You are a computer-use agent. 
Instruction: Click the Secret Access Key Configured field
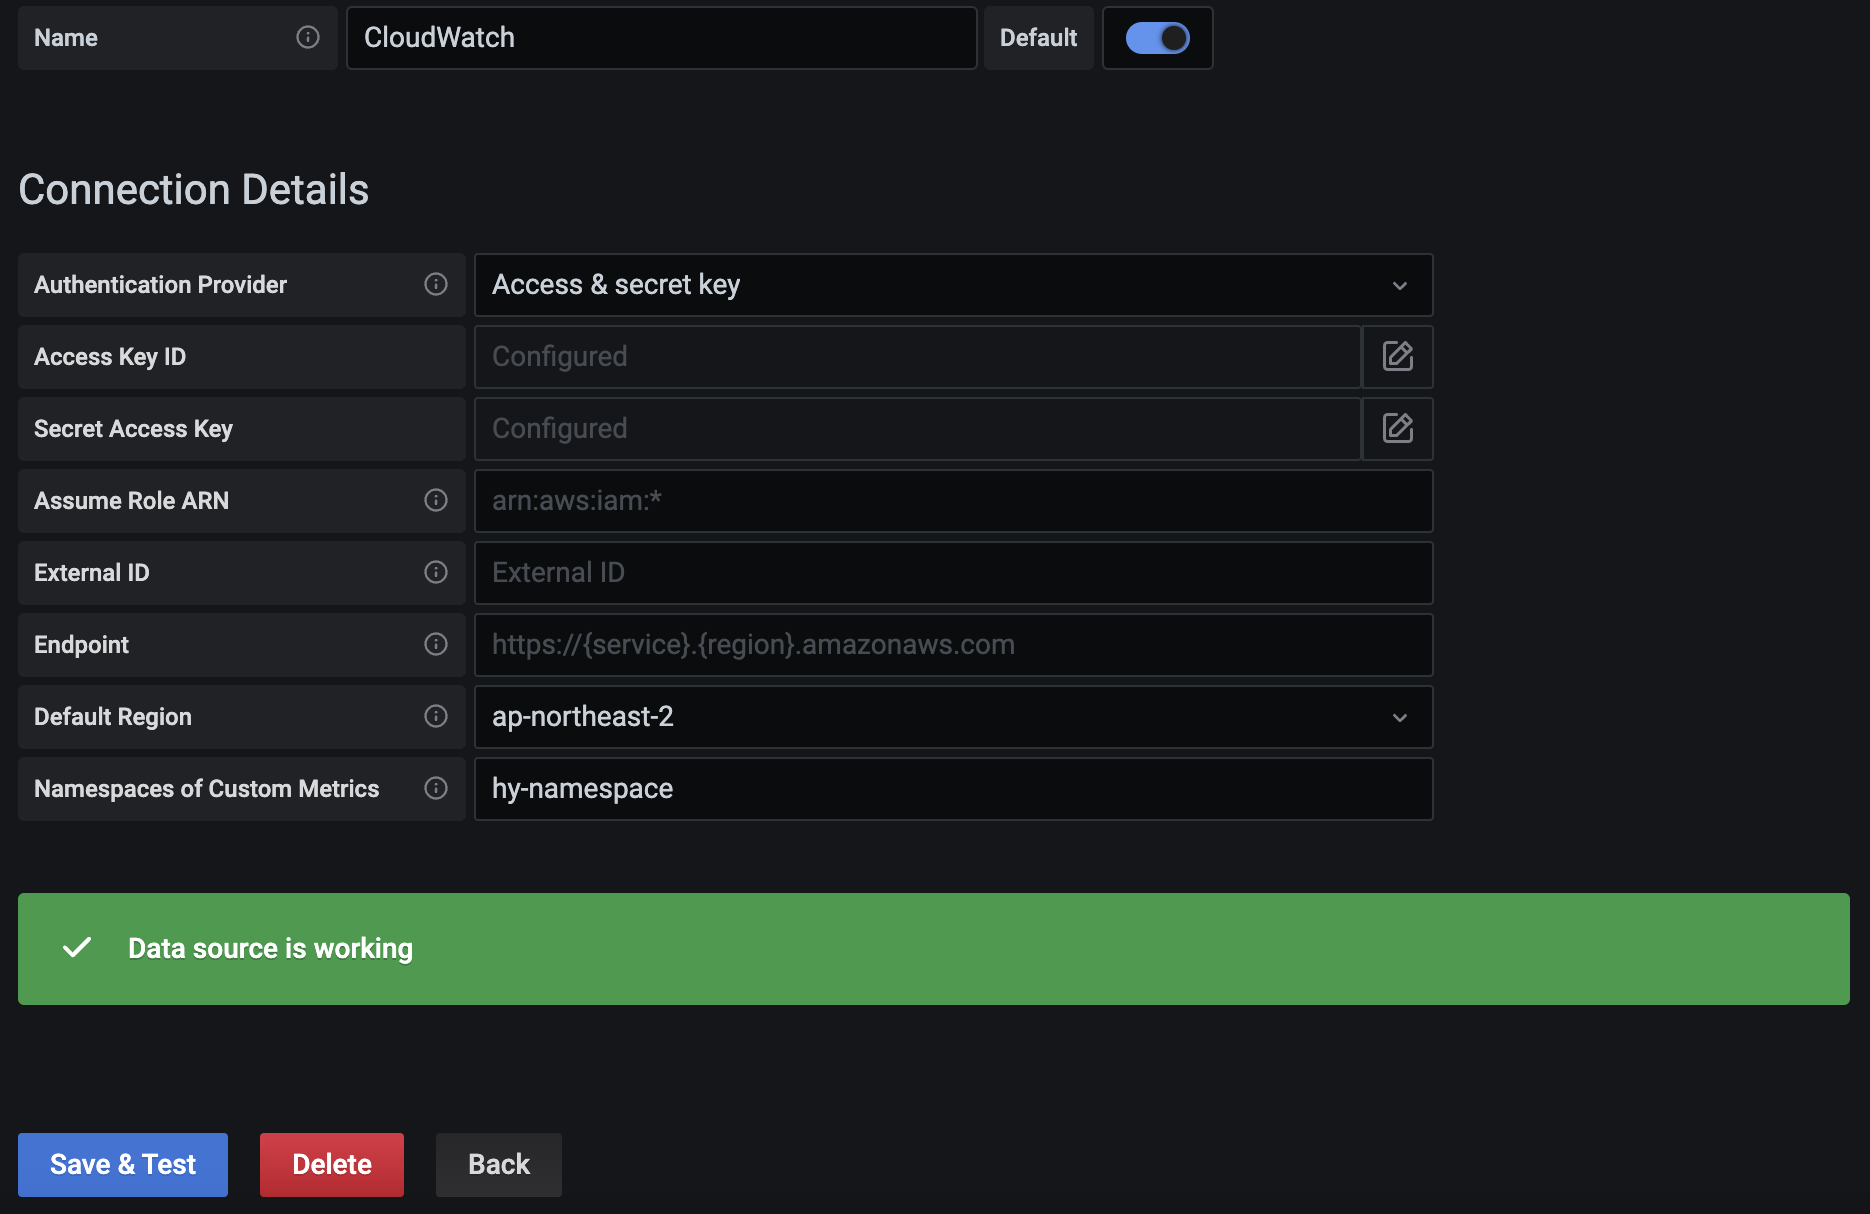click(x=918, y=429)
